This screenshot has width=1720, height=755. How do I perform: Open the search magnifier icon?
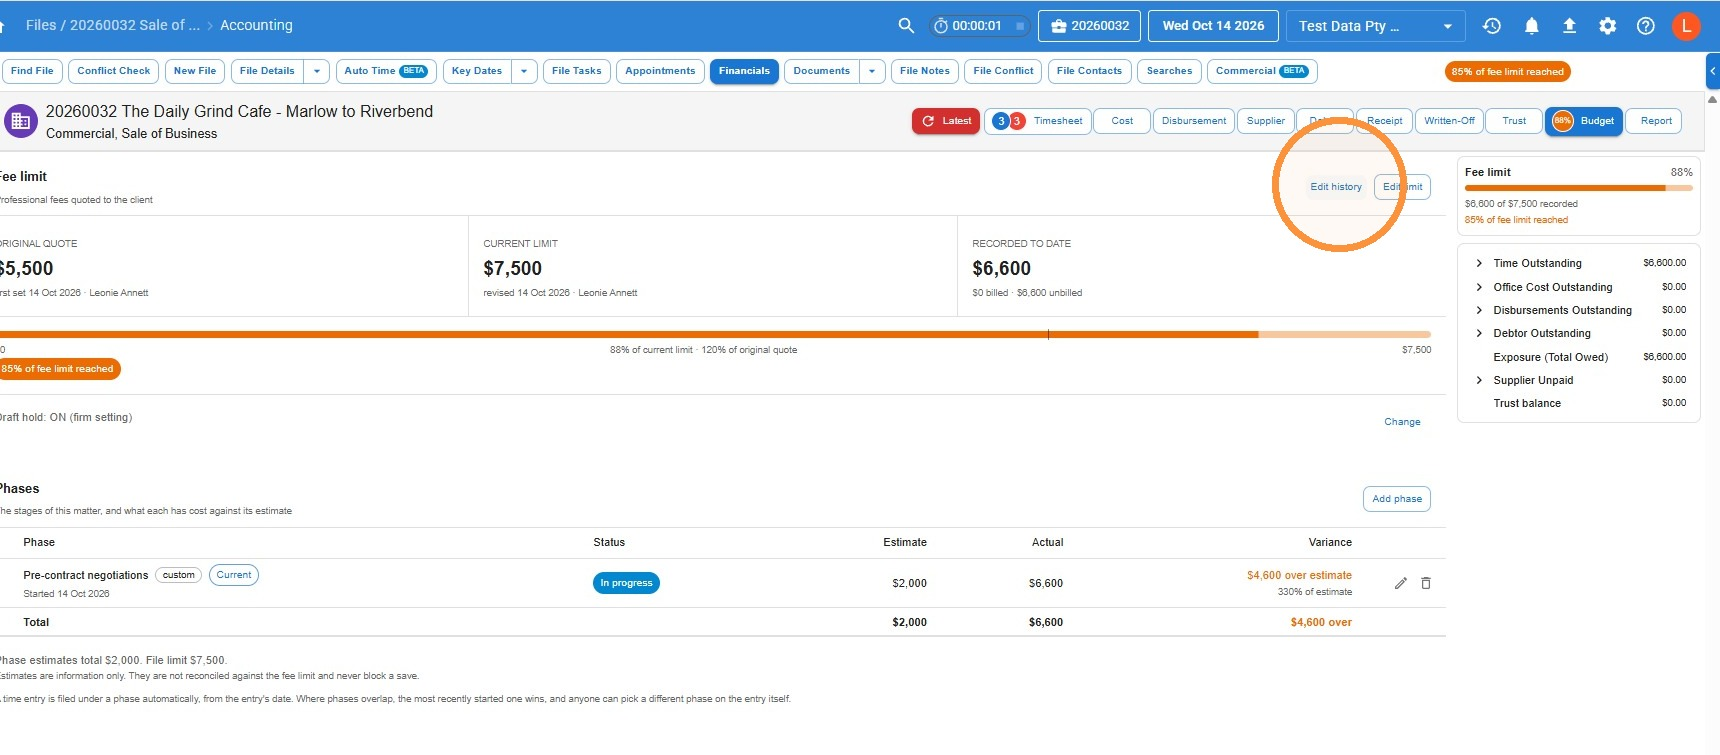pyautogui.click(x=906, y=26)
